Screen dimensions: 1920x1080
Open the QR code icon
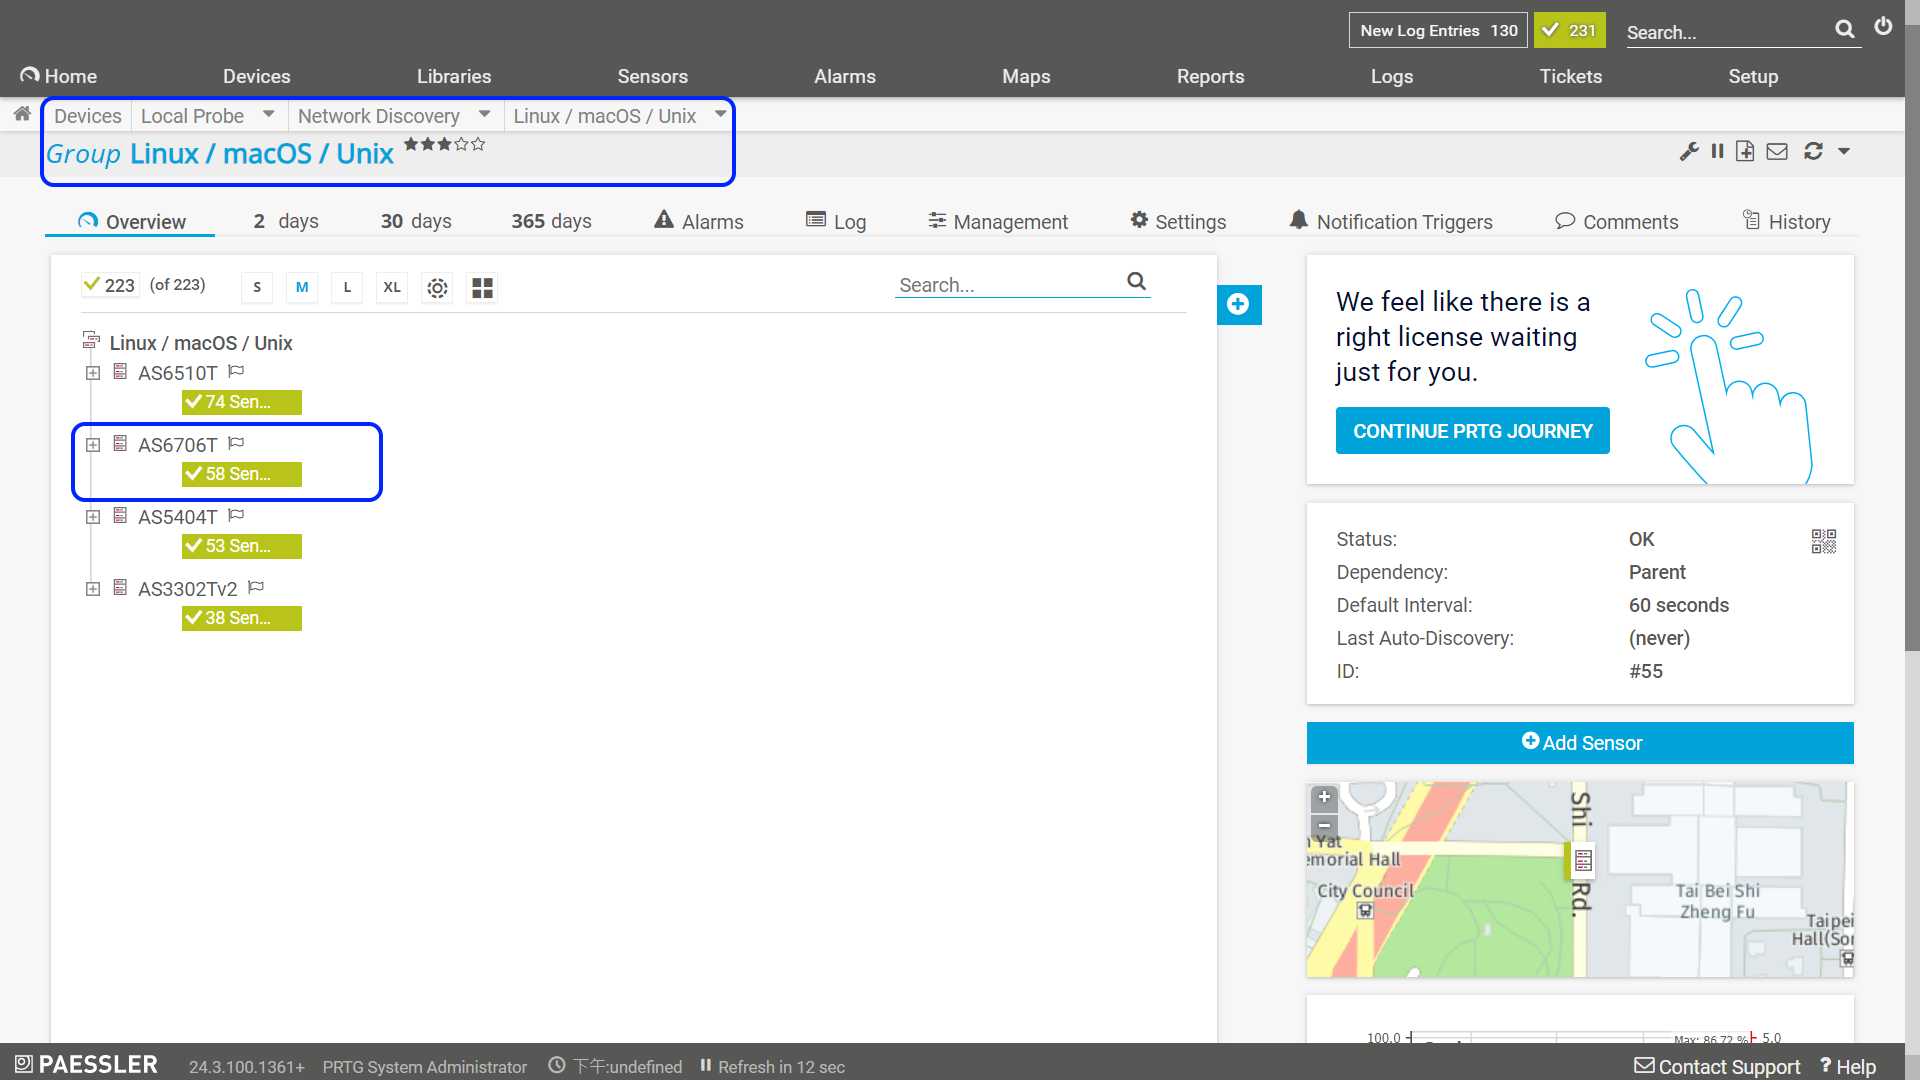[1823, 541]
